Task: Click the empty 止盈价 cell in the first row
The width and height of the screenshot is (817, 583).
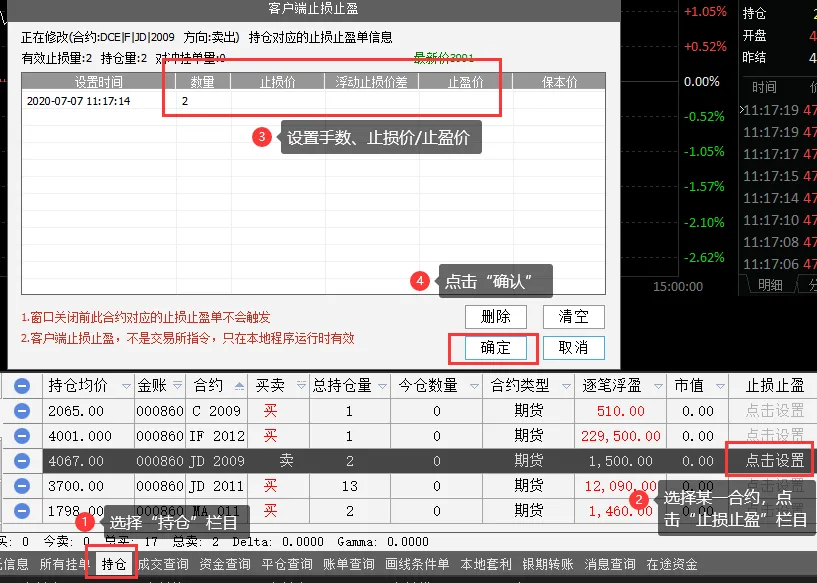Action: click(466, 101)
